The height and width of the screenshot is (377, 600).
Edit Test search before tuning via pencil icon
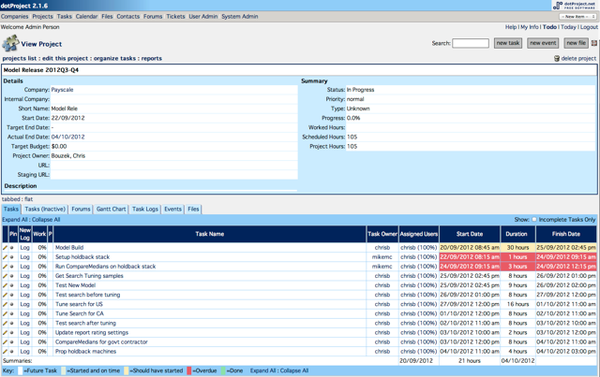(5, 295)
